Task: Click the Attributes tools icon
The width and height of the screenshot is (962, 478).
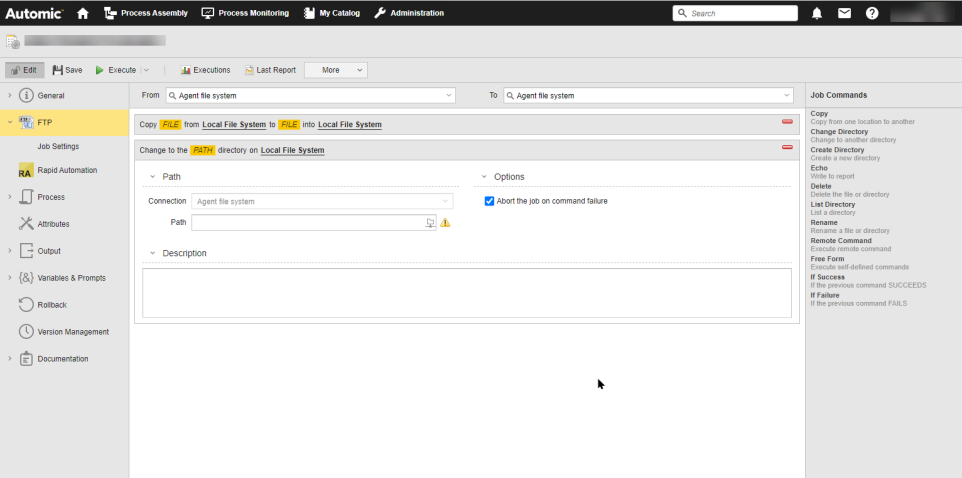Action: tap(26, 224)
